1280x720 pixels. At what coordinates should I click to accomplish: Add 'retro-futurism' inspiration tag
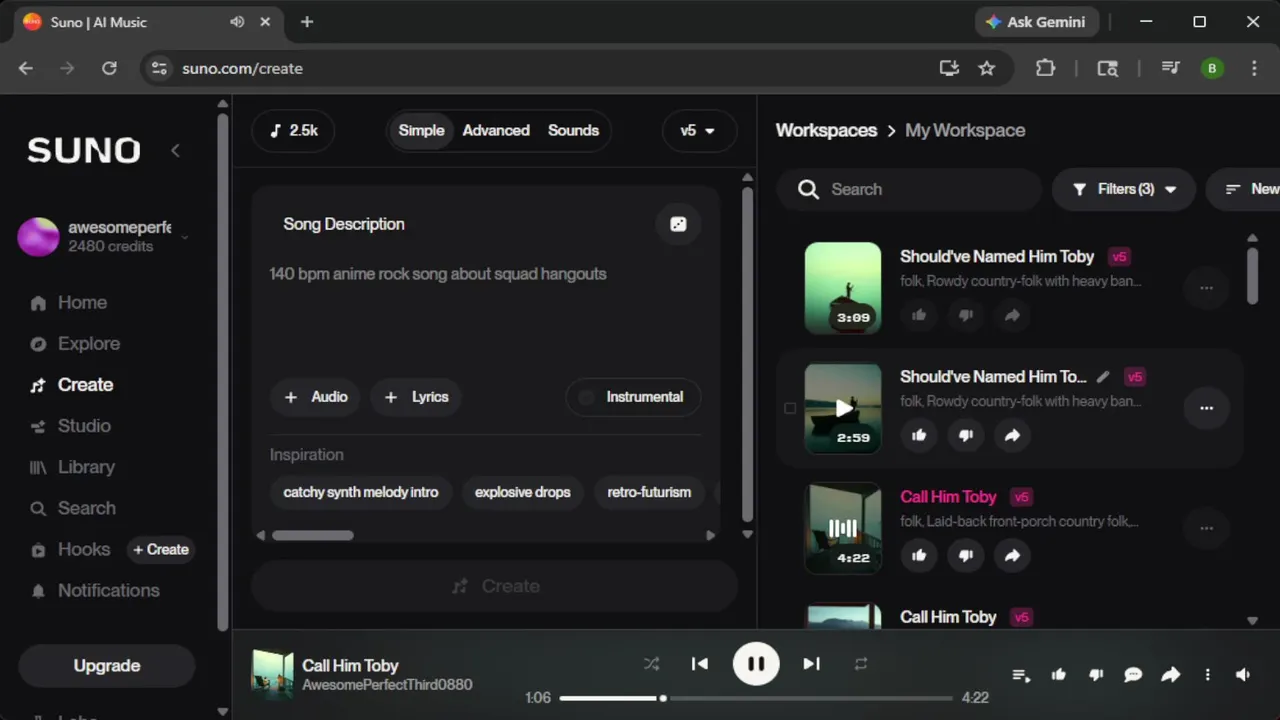649,492
